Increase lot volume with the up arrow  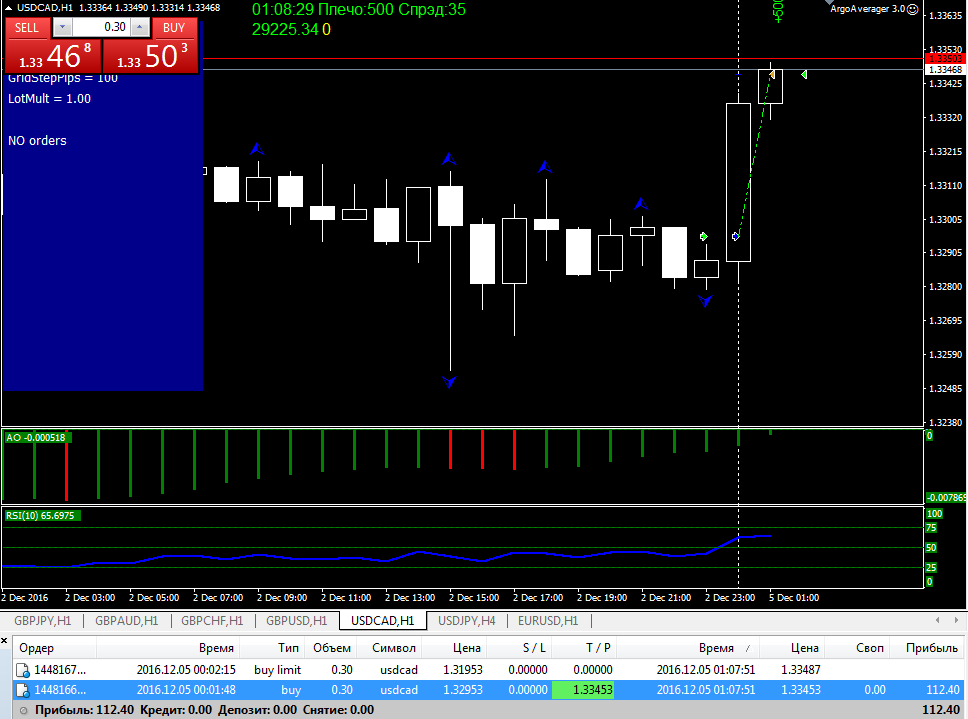(140, 27)
